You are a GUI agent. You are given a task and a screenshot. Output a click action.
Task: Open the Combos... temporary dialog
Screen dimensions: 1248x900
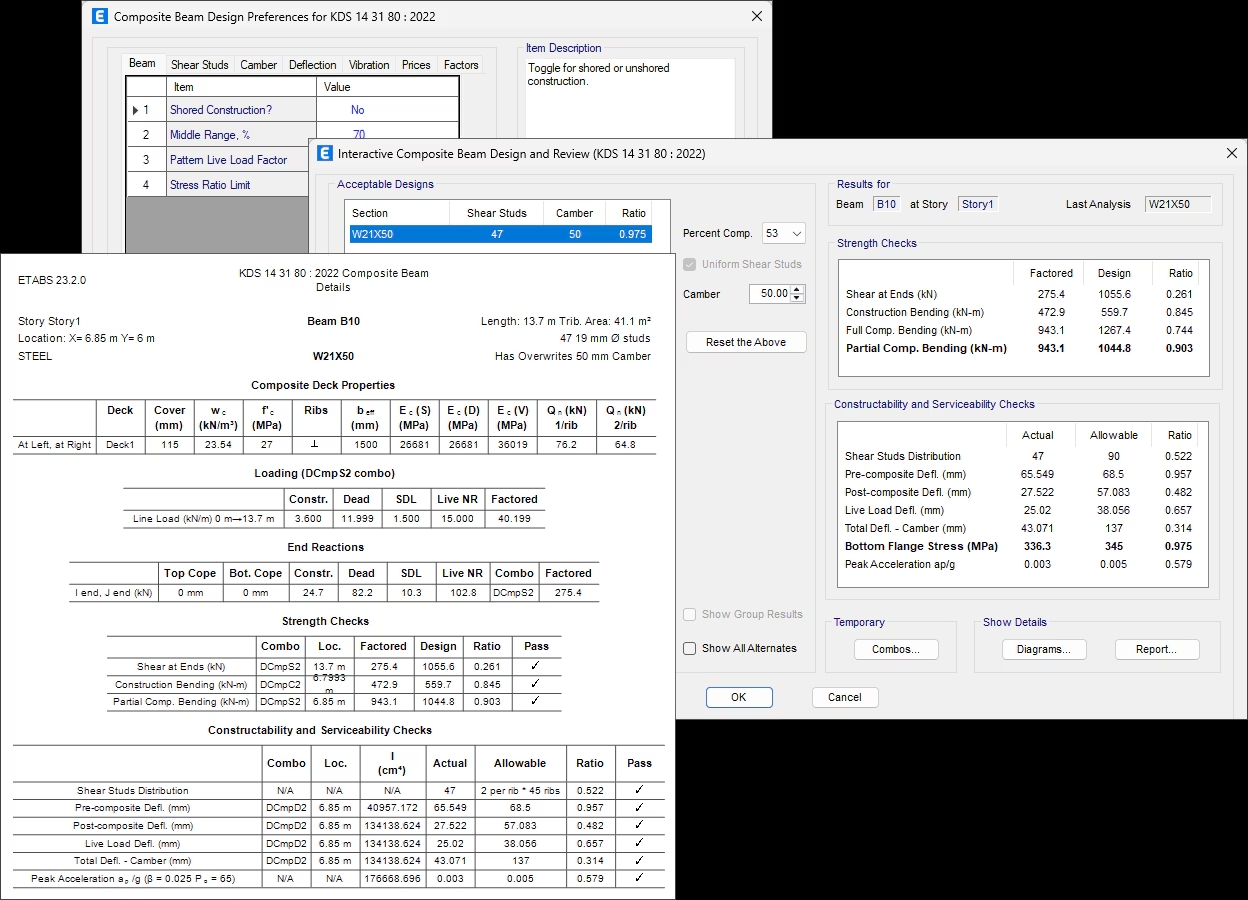coord(896,649)
